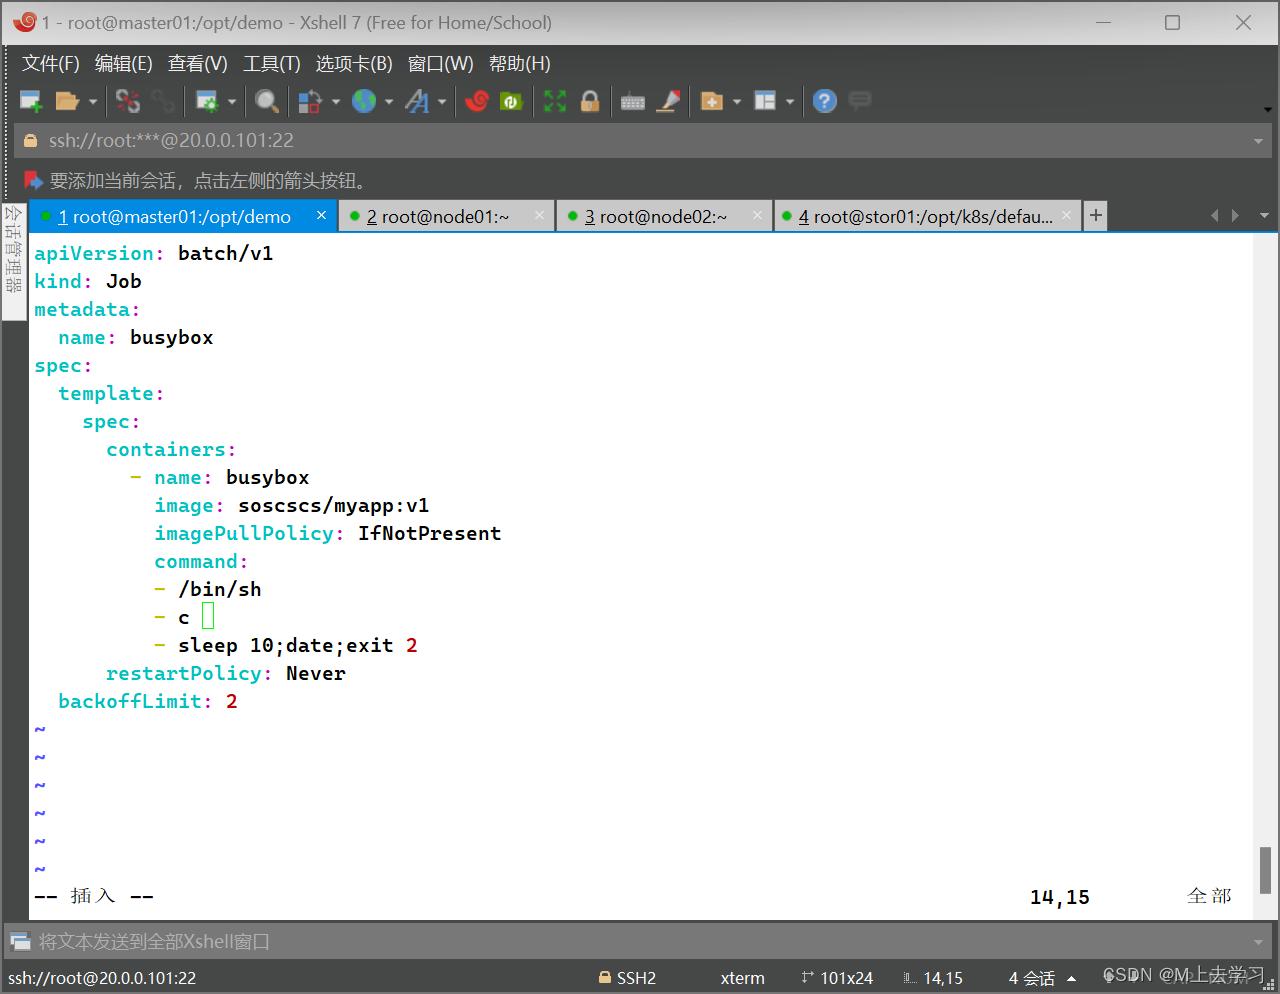Click the xterm status bar entry
The image size is (1280, 994).
[742, 978]
